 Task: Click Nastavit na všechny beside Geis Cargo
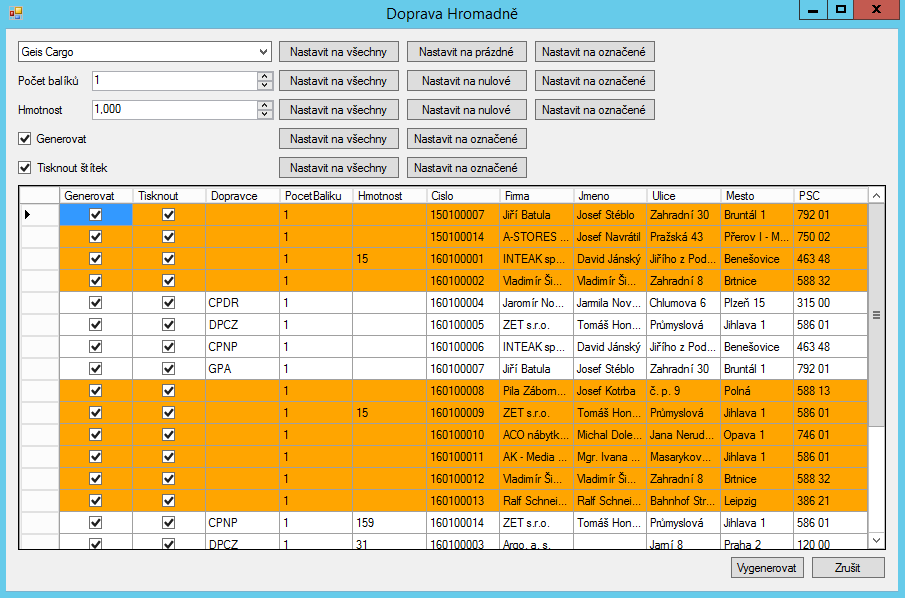(339, 52)
